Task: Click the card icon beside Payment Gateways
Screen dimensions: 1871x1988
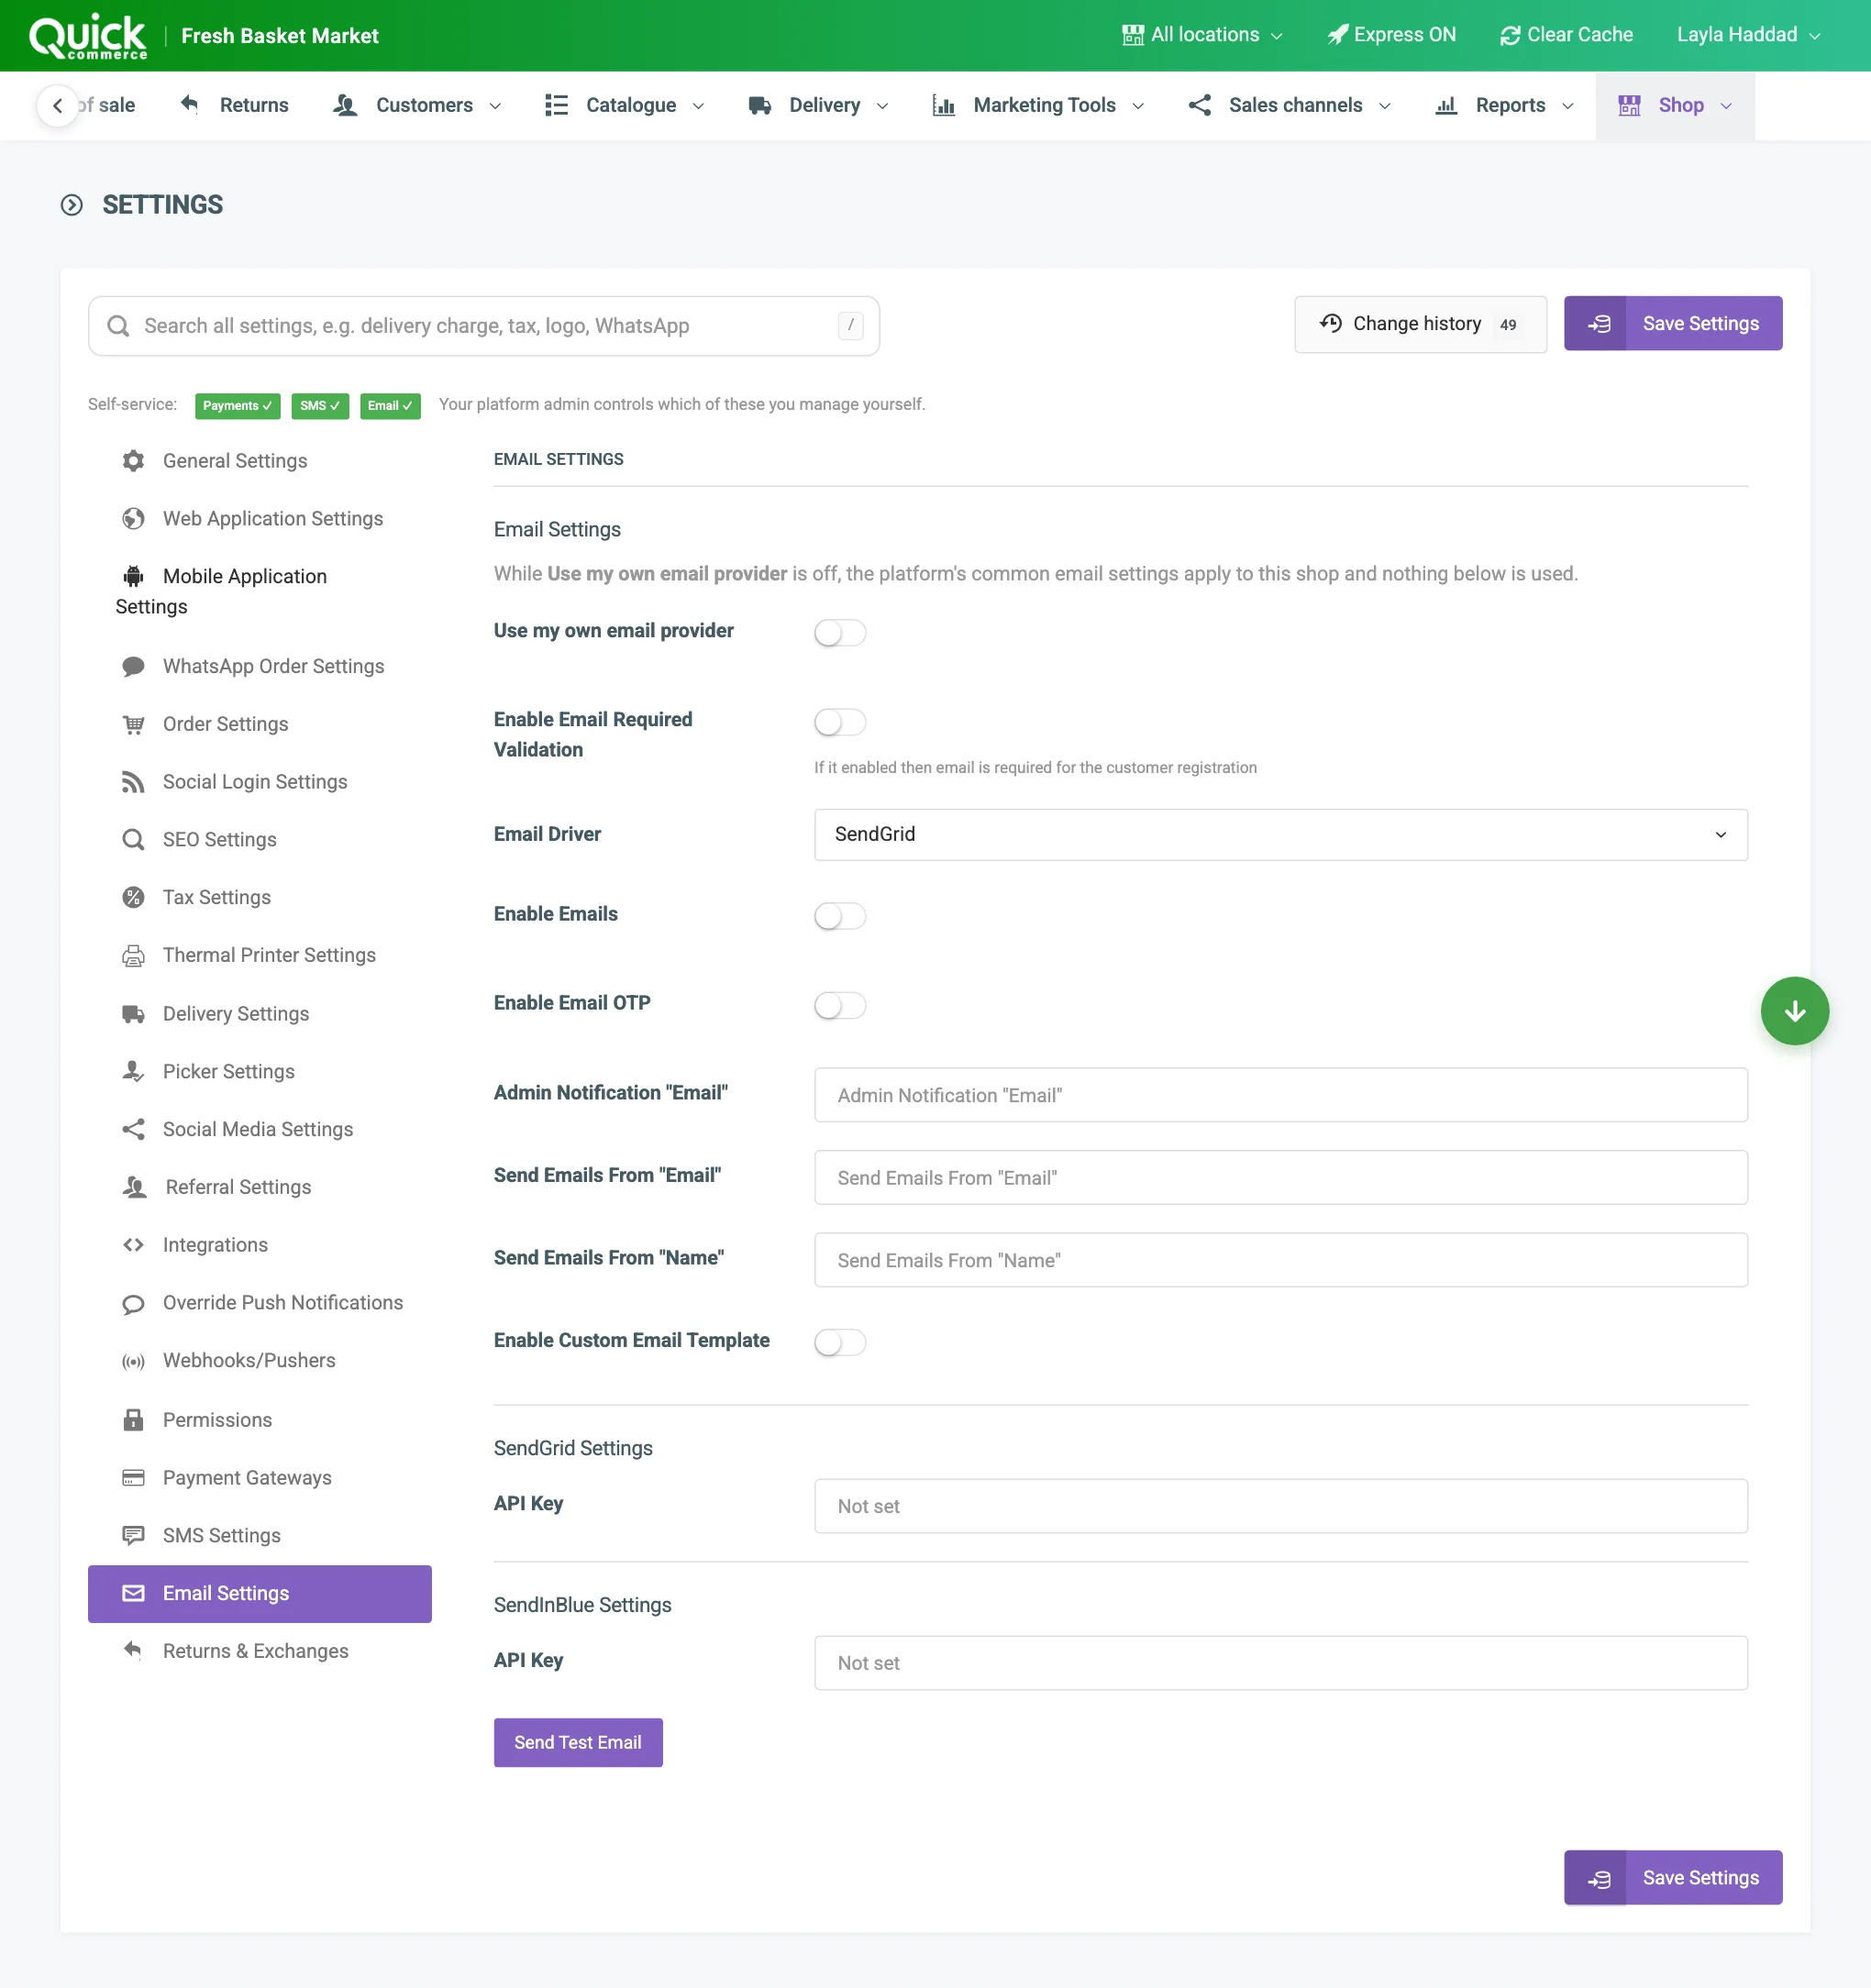Action: point(133,1478)
